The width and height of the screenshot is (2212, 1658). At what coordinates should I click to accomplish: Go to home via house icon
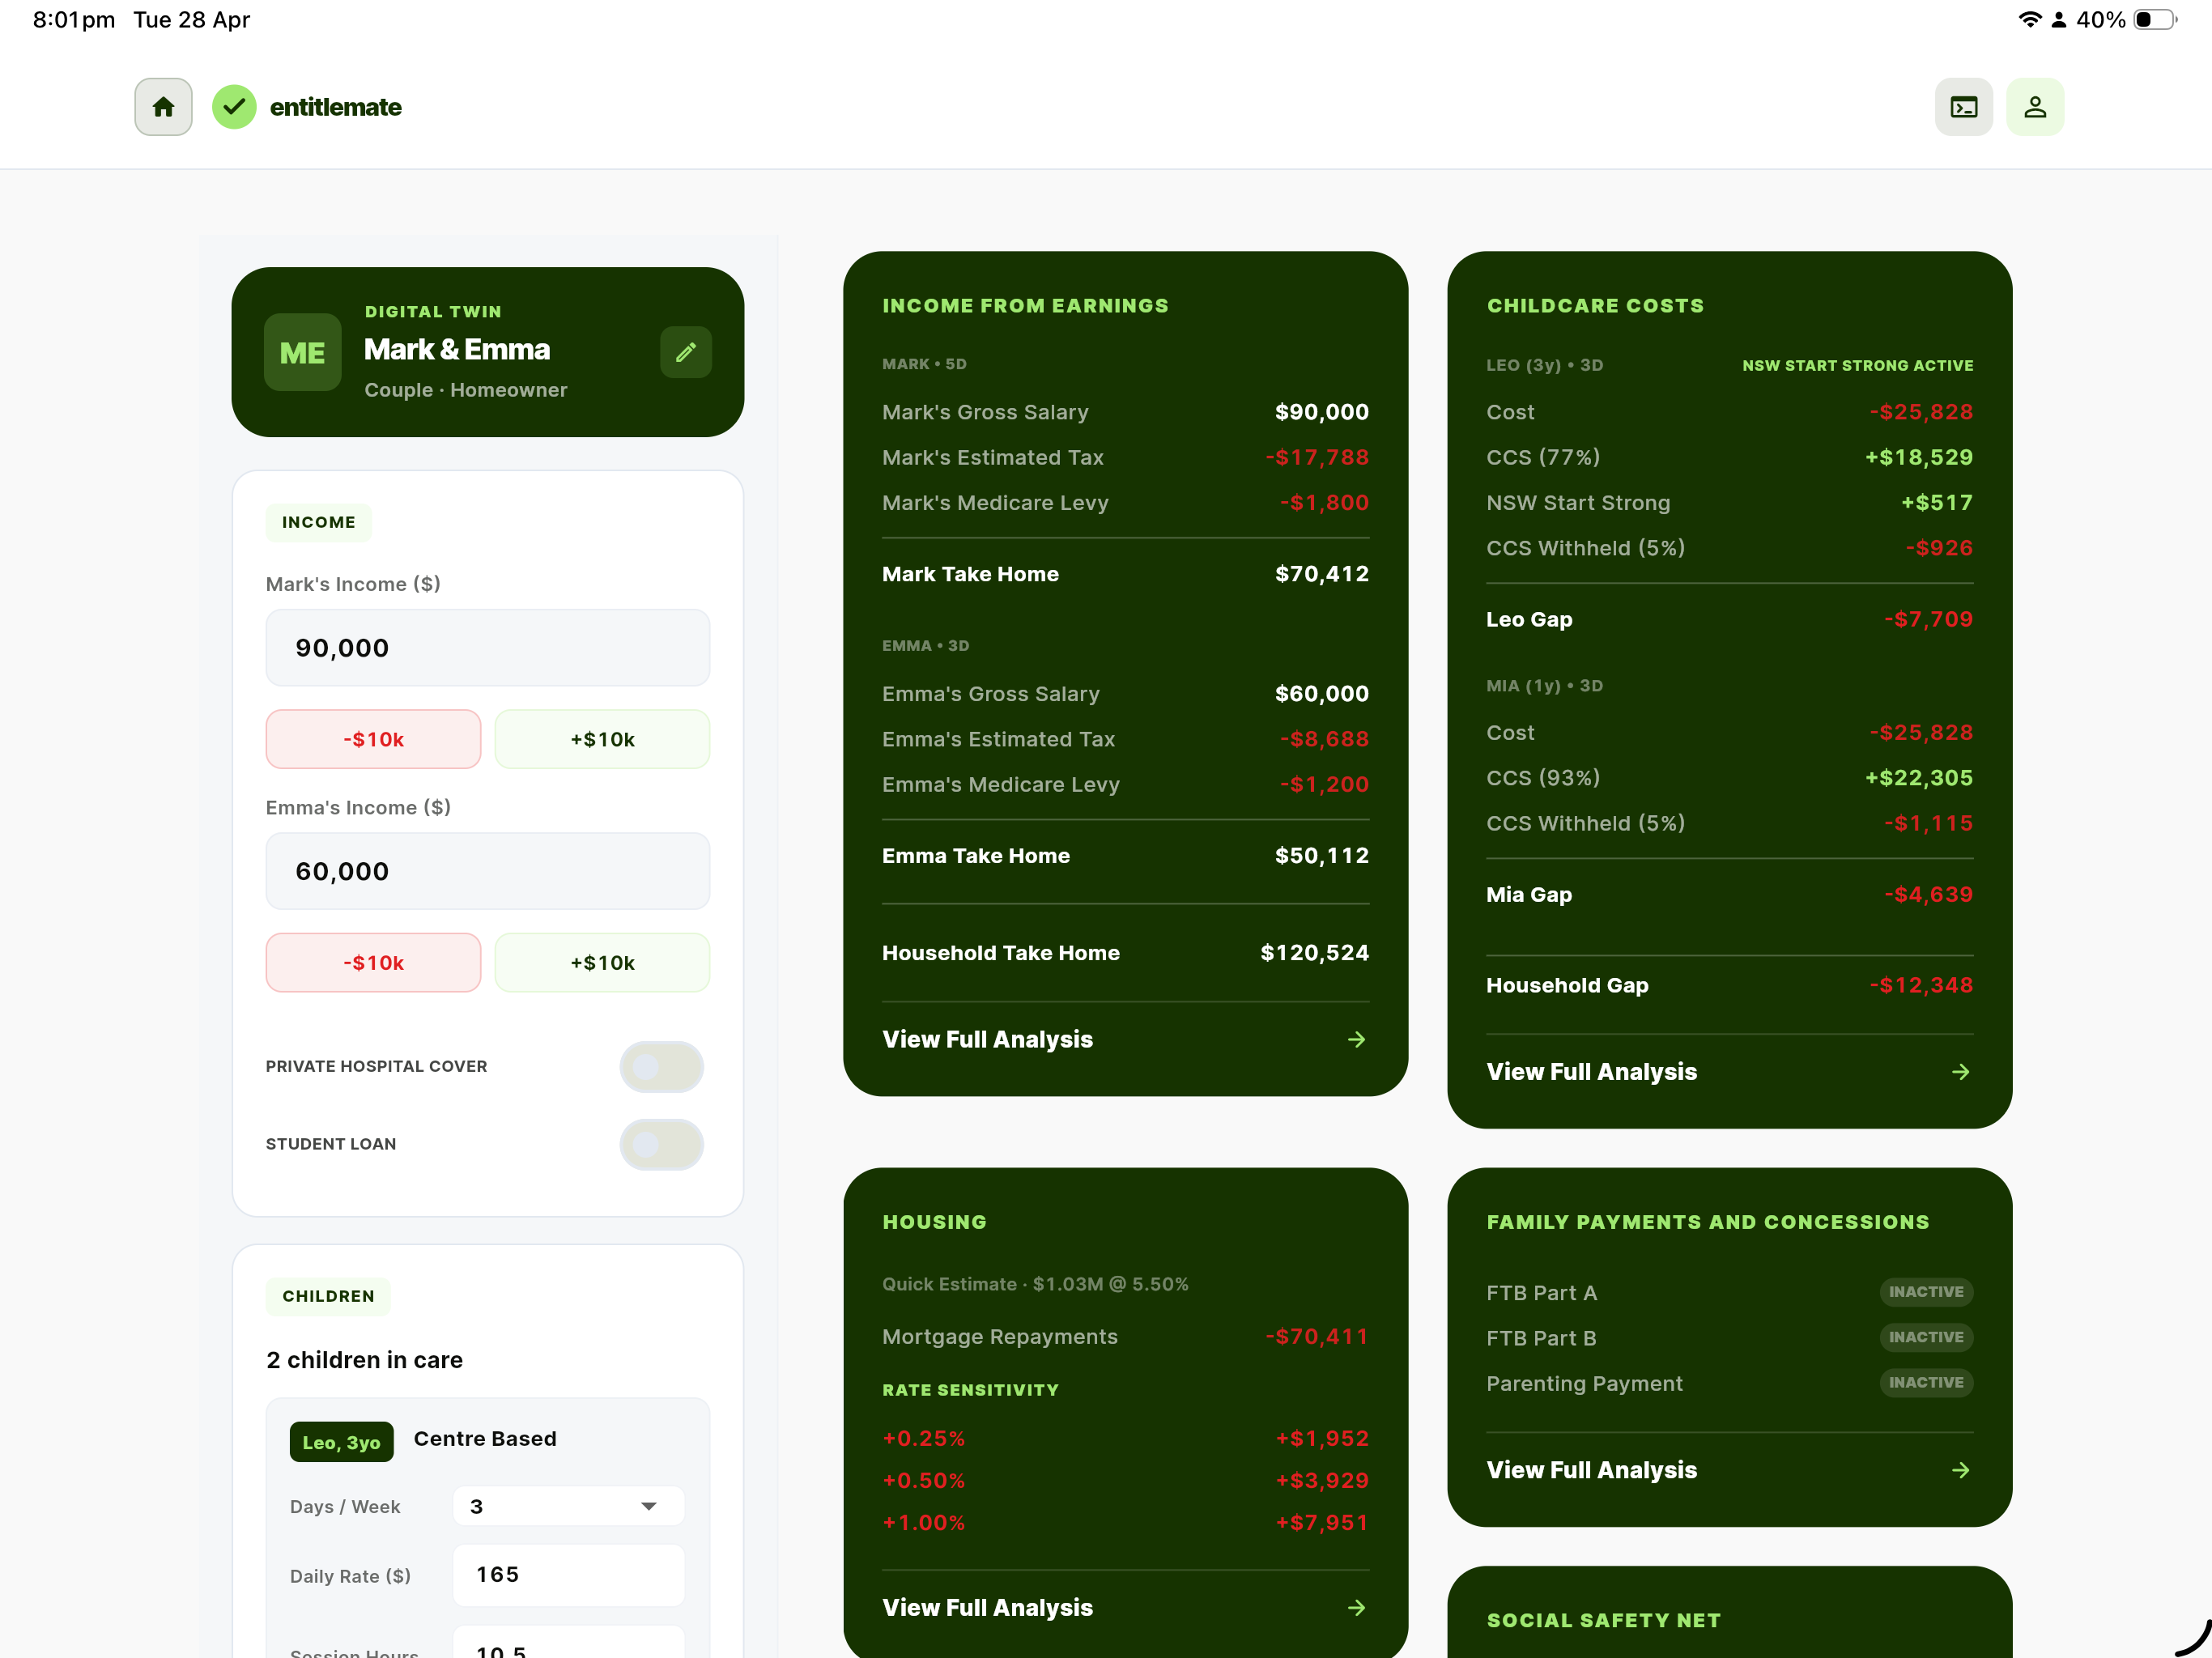[163, 107]
